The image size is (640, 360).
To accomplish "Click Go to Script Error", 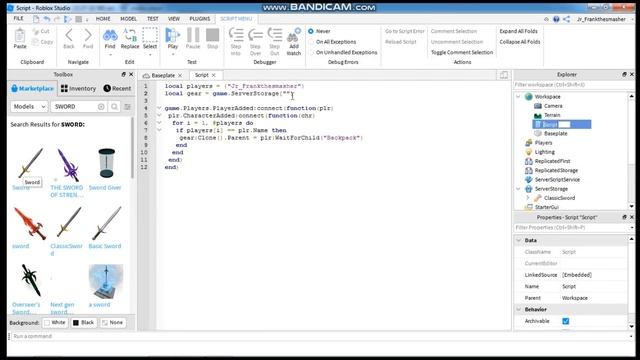I will pos(405,31).
